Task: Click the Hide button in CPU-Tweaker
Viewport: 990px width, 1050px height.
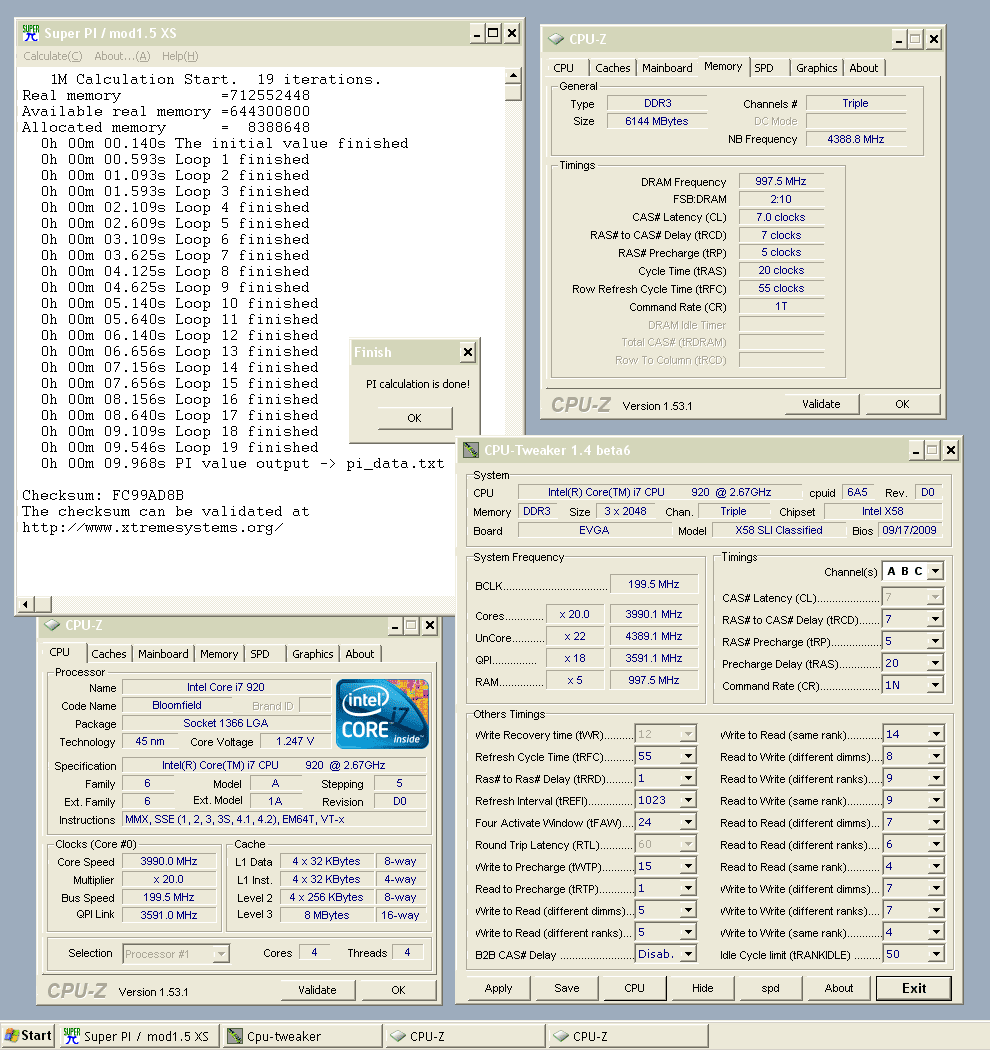Action: click(703, 988)
